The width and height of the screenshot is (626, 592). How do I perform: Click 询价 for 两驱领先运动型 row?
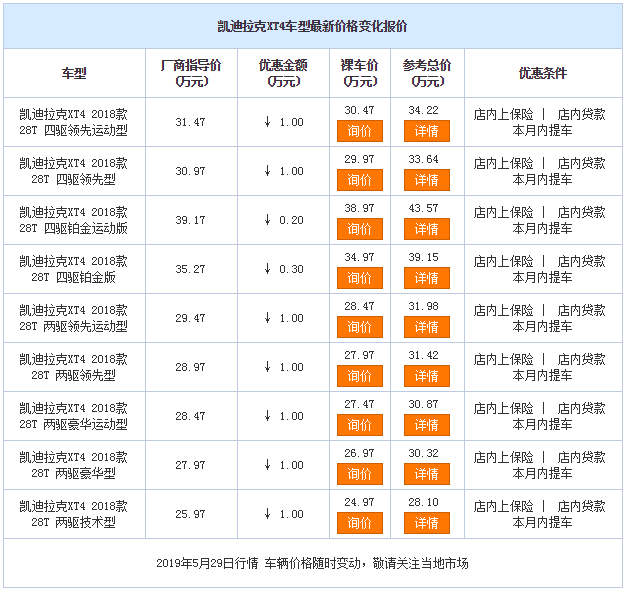click(x=359, y=327)
